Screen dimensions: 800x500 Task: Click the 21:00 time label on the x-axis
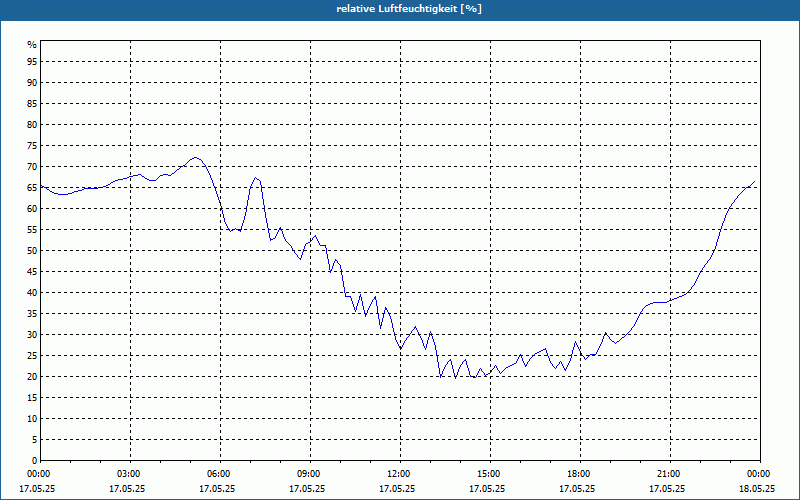coord(670,474)
